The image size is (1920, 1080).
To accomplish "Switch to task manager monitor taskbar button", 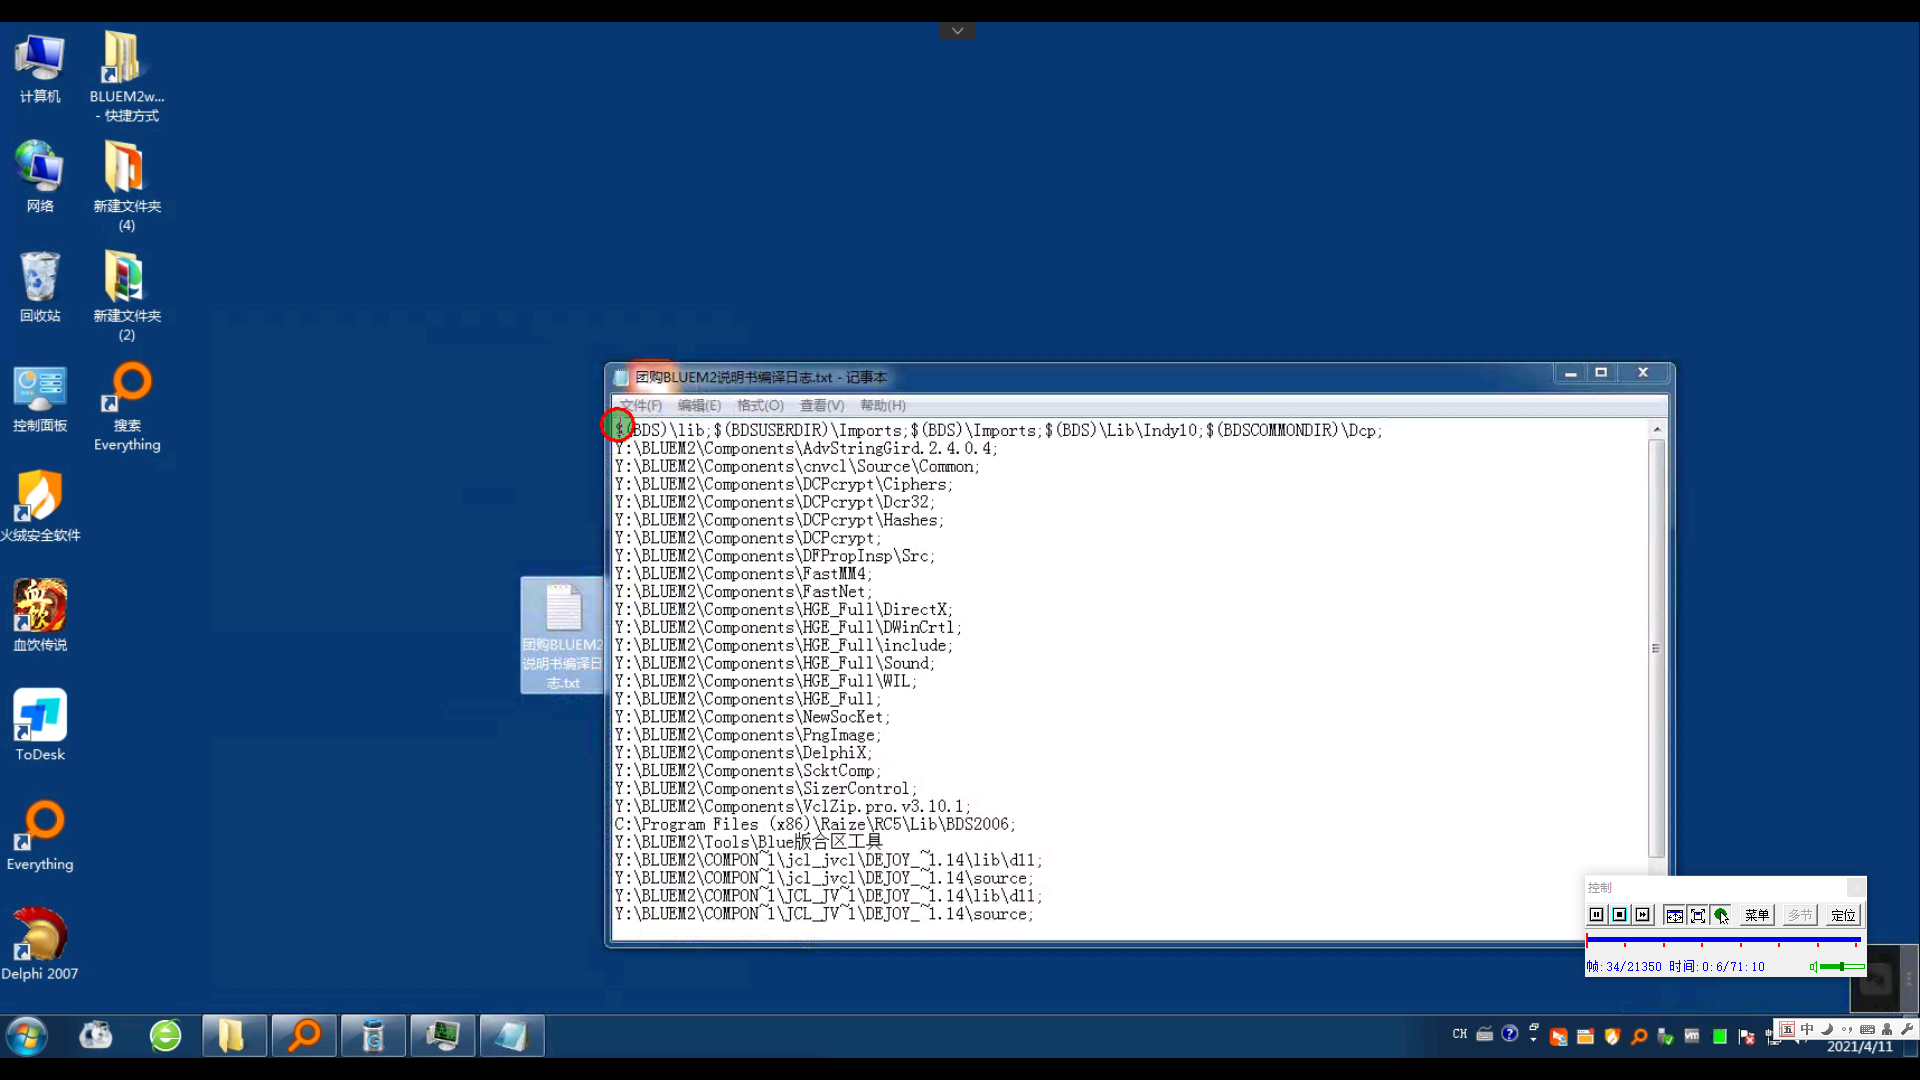I will pos(442,1036).
